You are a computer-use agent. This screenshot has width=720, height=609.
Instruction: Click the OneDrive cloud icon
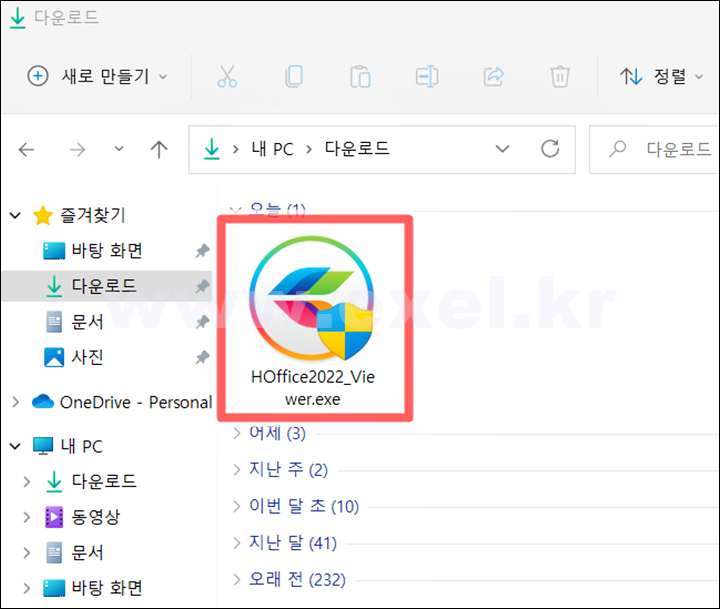click(43, 401)
